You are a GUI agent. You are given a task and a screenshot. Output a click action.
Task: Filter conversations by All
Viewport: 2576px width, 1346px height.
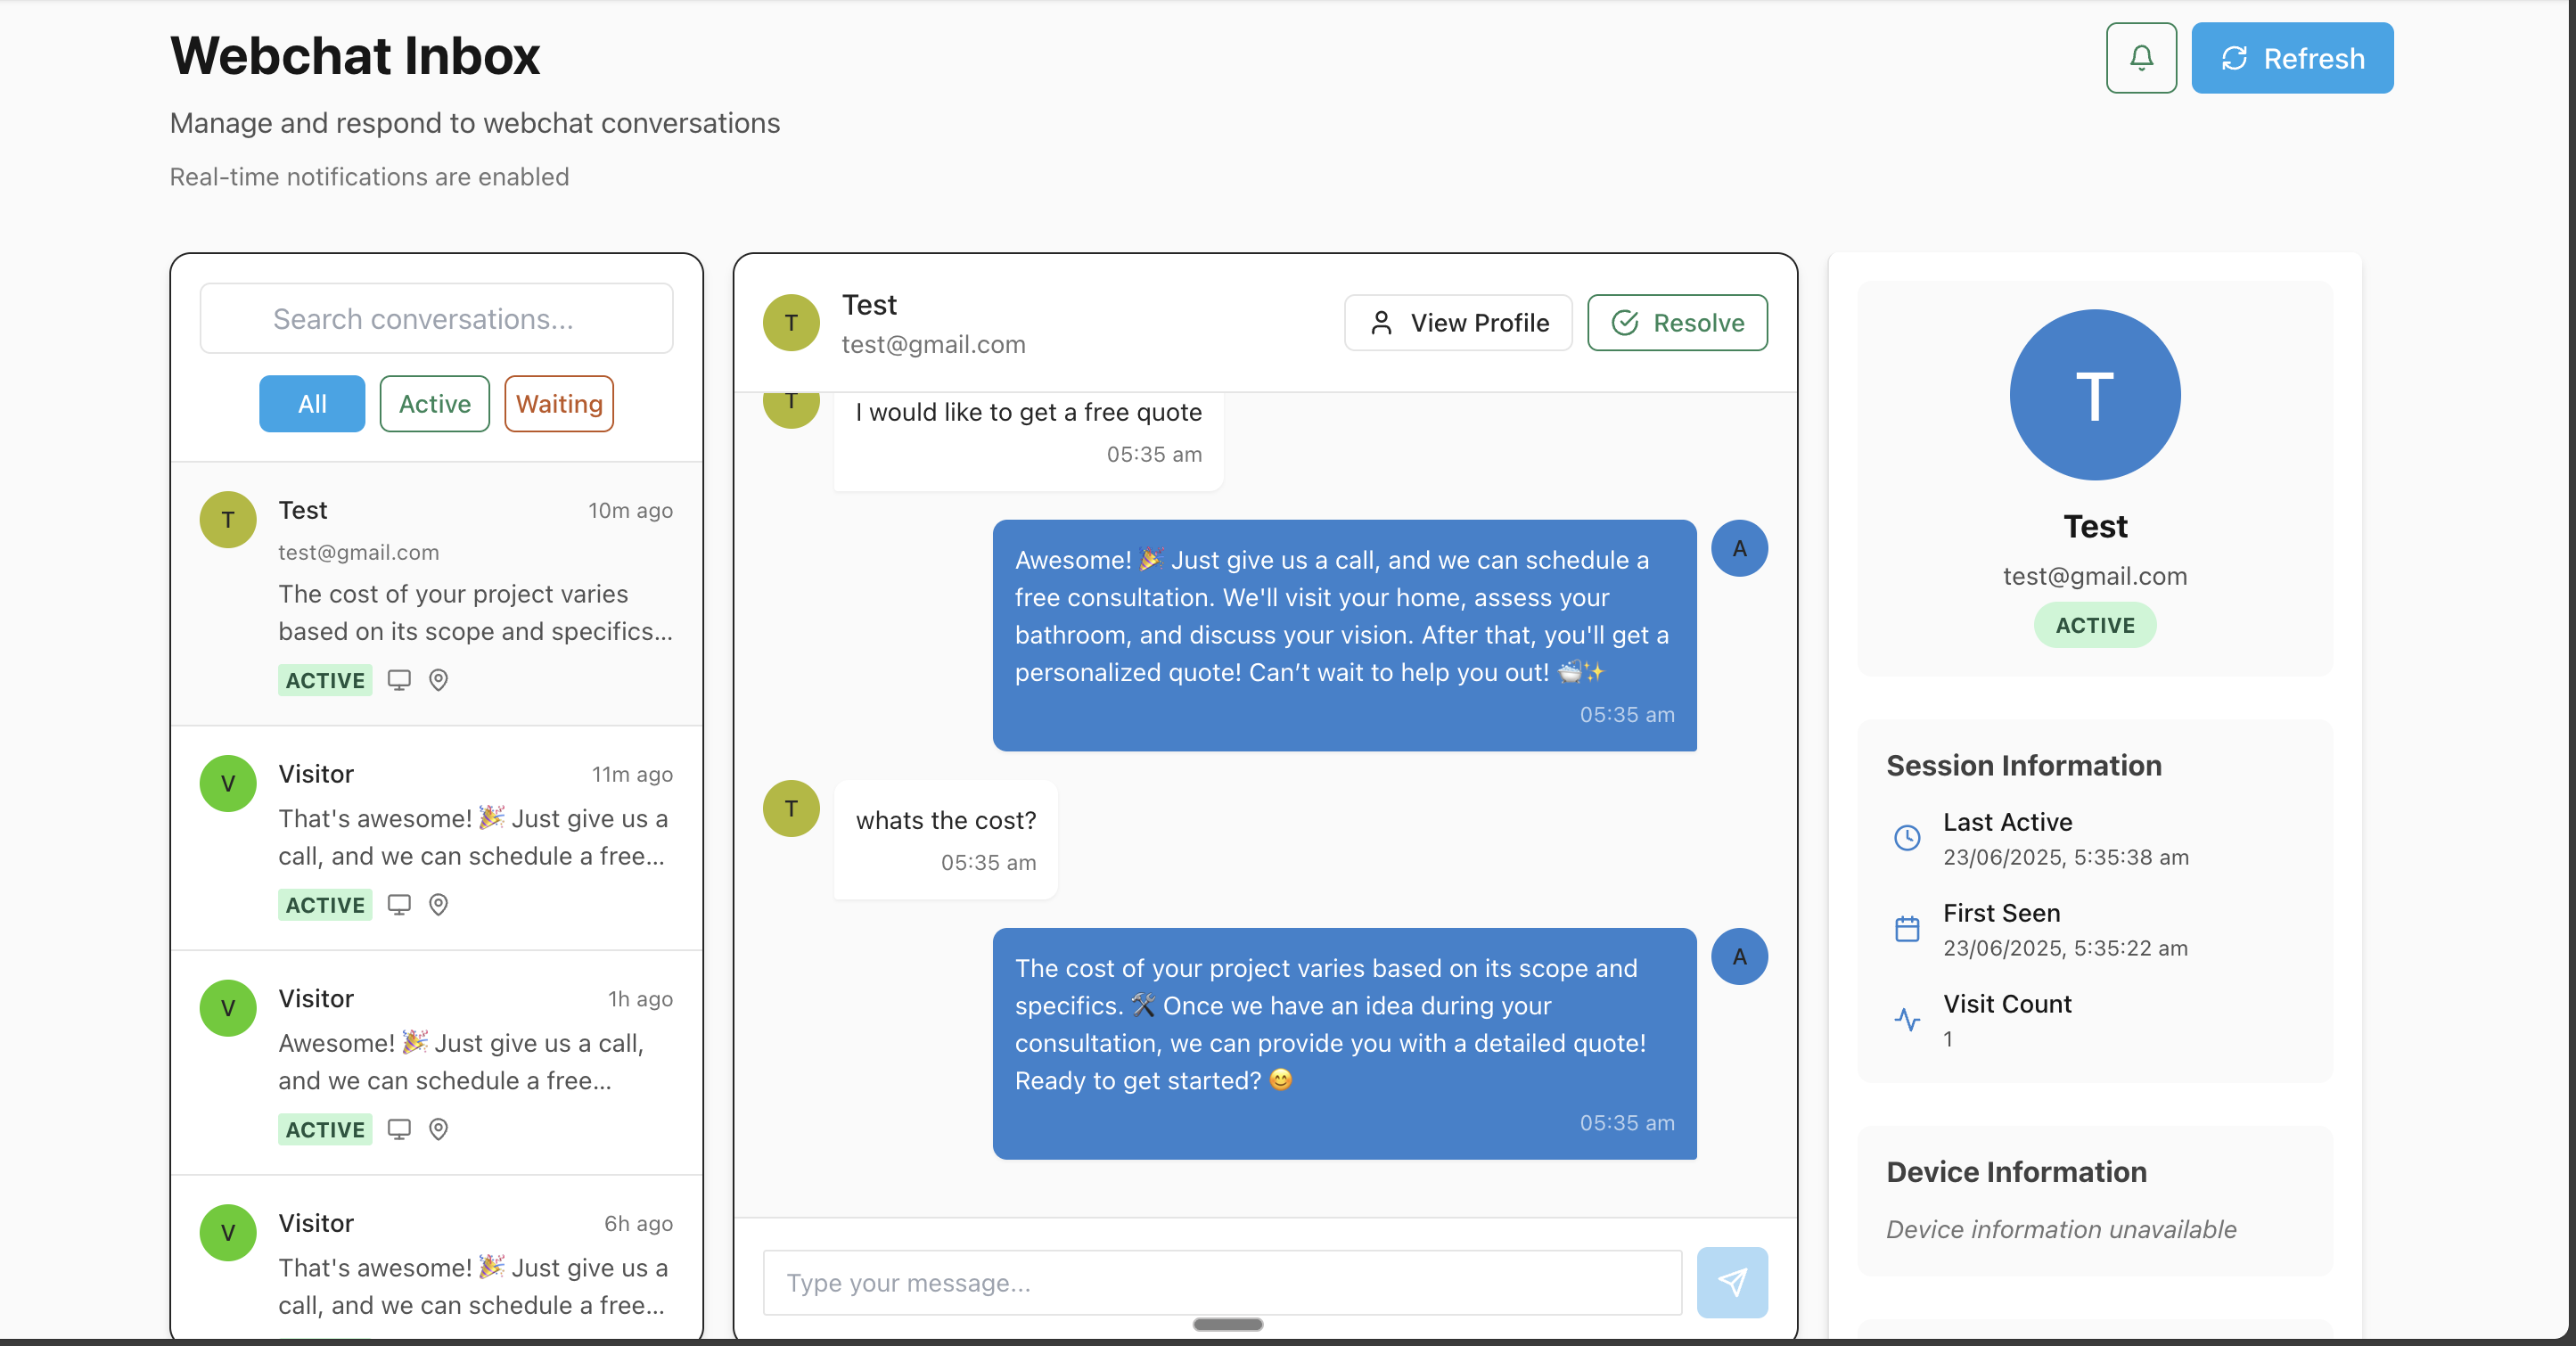click(312, 404)
